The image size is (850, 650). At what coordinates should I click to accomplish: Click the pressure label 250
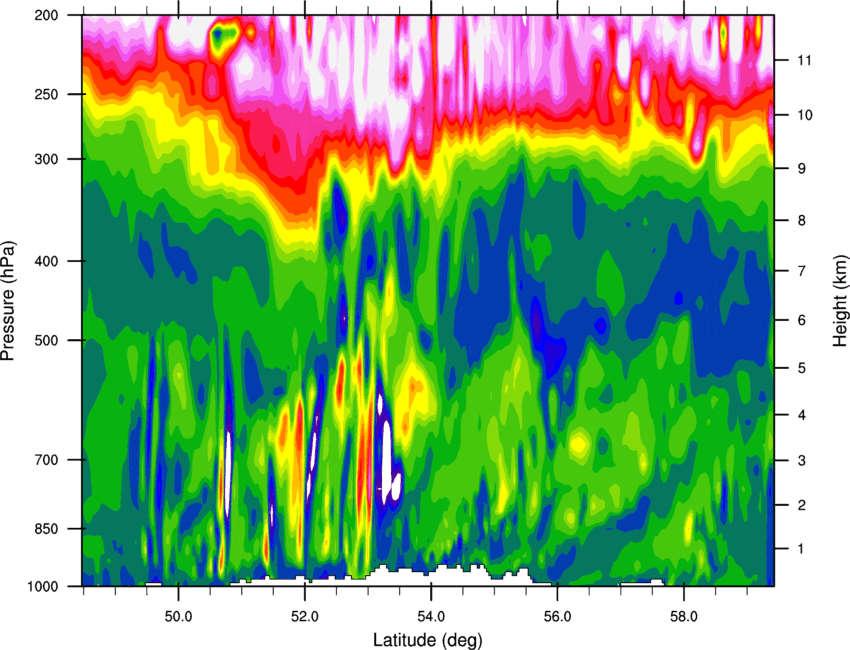(x=46, y=94)
